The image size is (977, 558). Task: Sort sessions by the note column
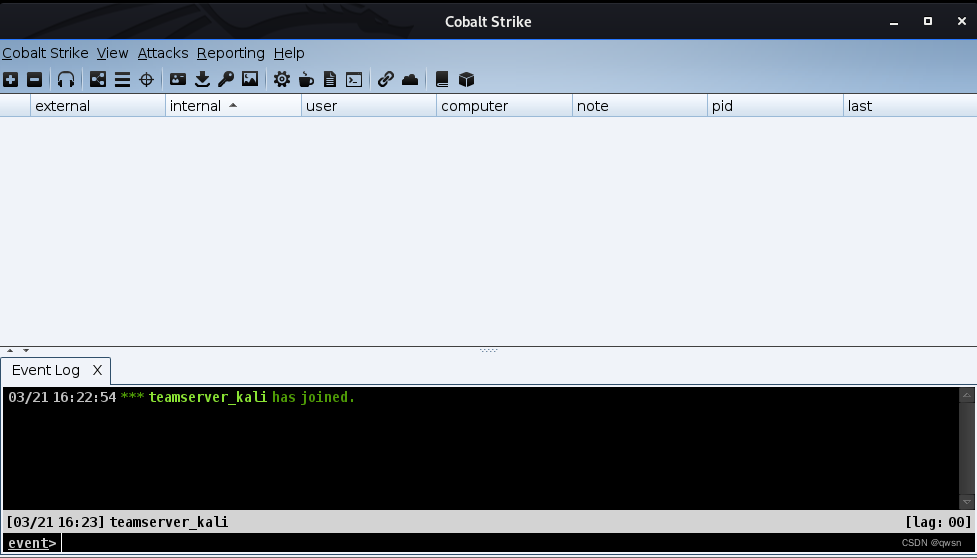coord(640,106)
